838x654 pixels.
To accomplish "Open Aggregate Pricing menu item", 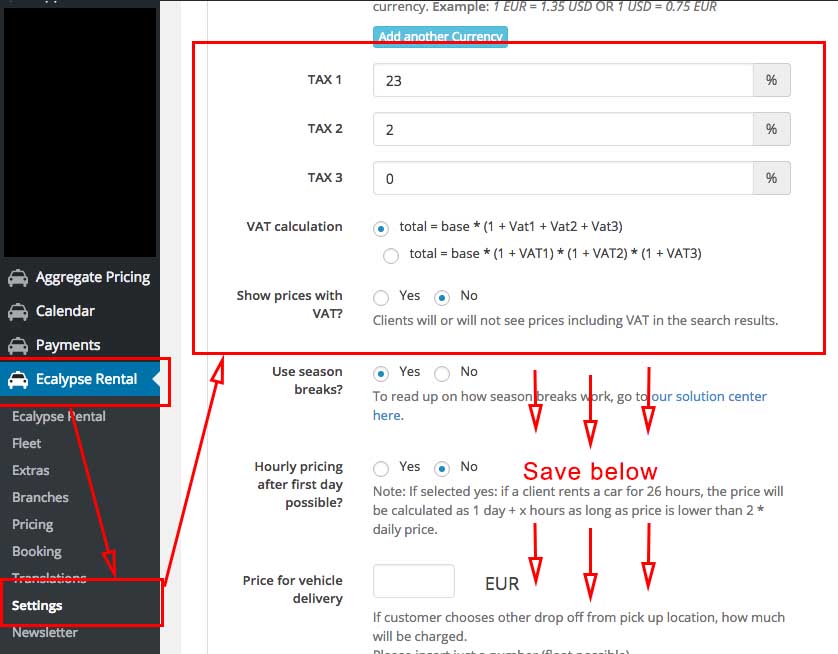I will click(x=92, y=277).
